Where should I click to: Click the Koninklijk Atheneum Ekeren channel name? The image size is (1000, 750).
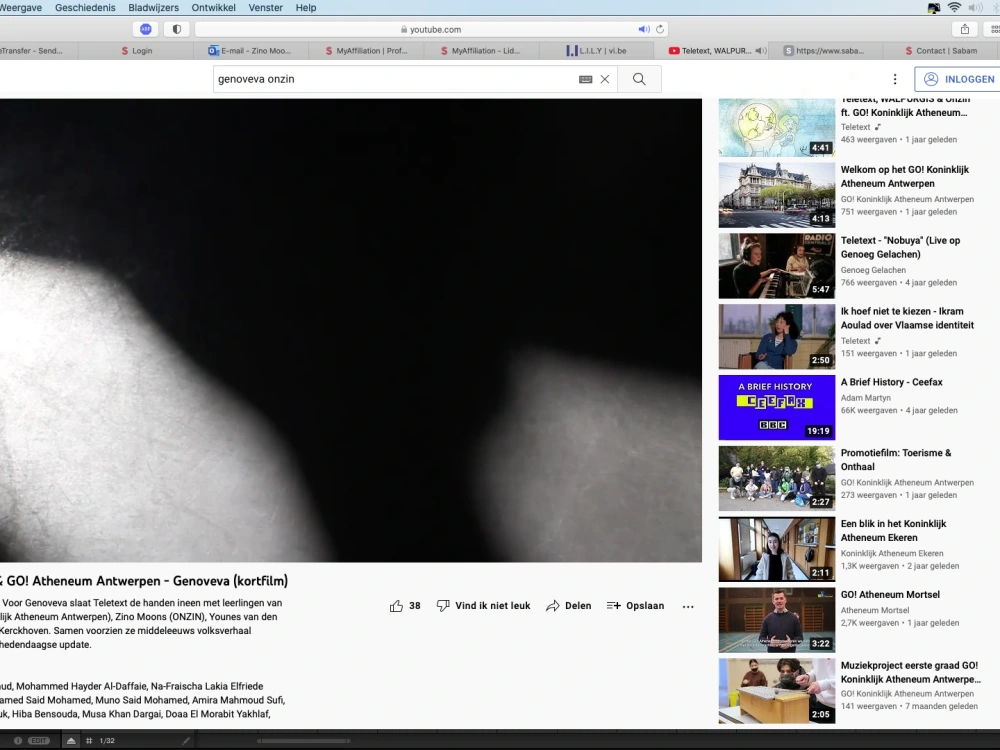click(x=892, y=553)
